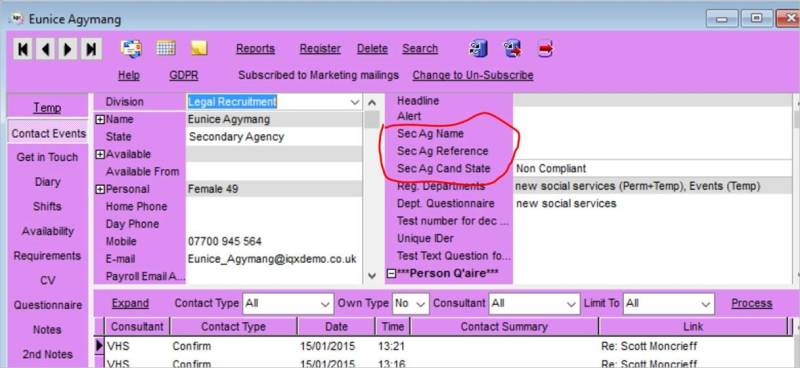Collapse the Person Q'aire section

391,274
